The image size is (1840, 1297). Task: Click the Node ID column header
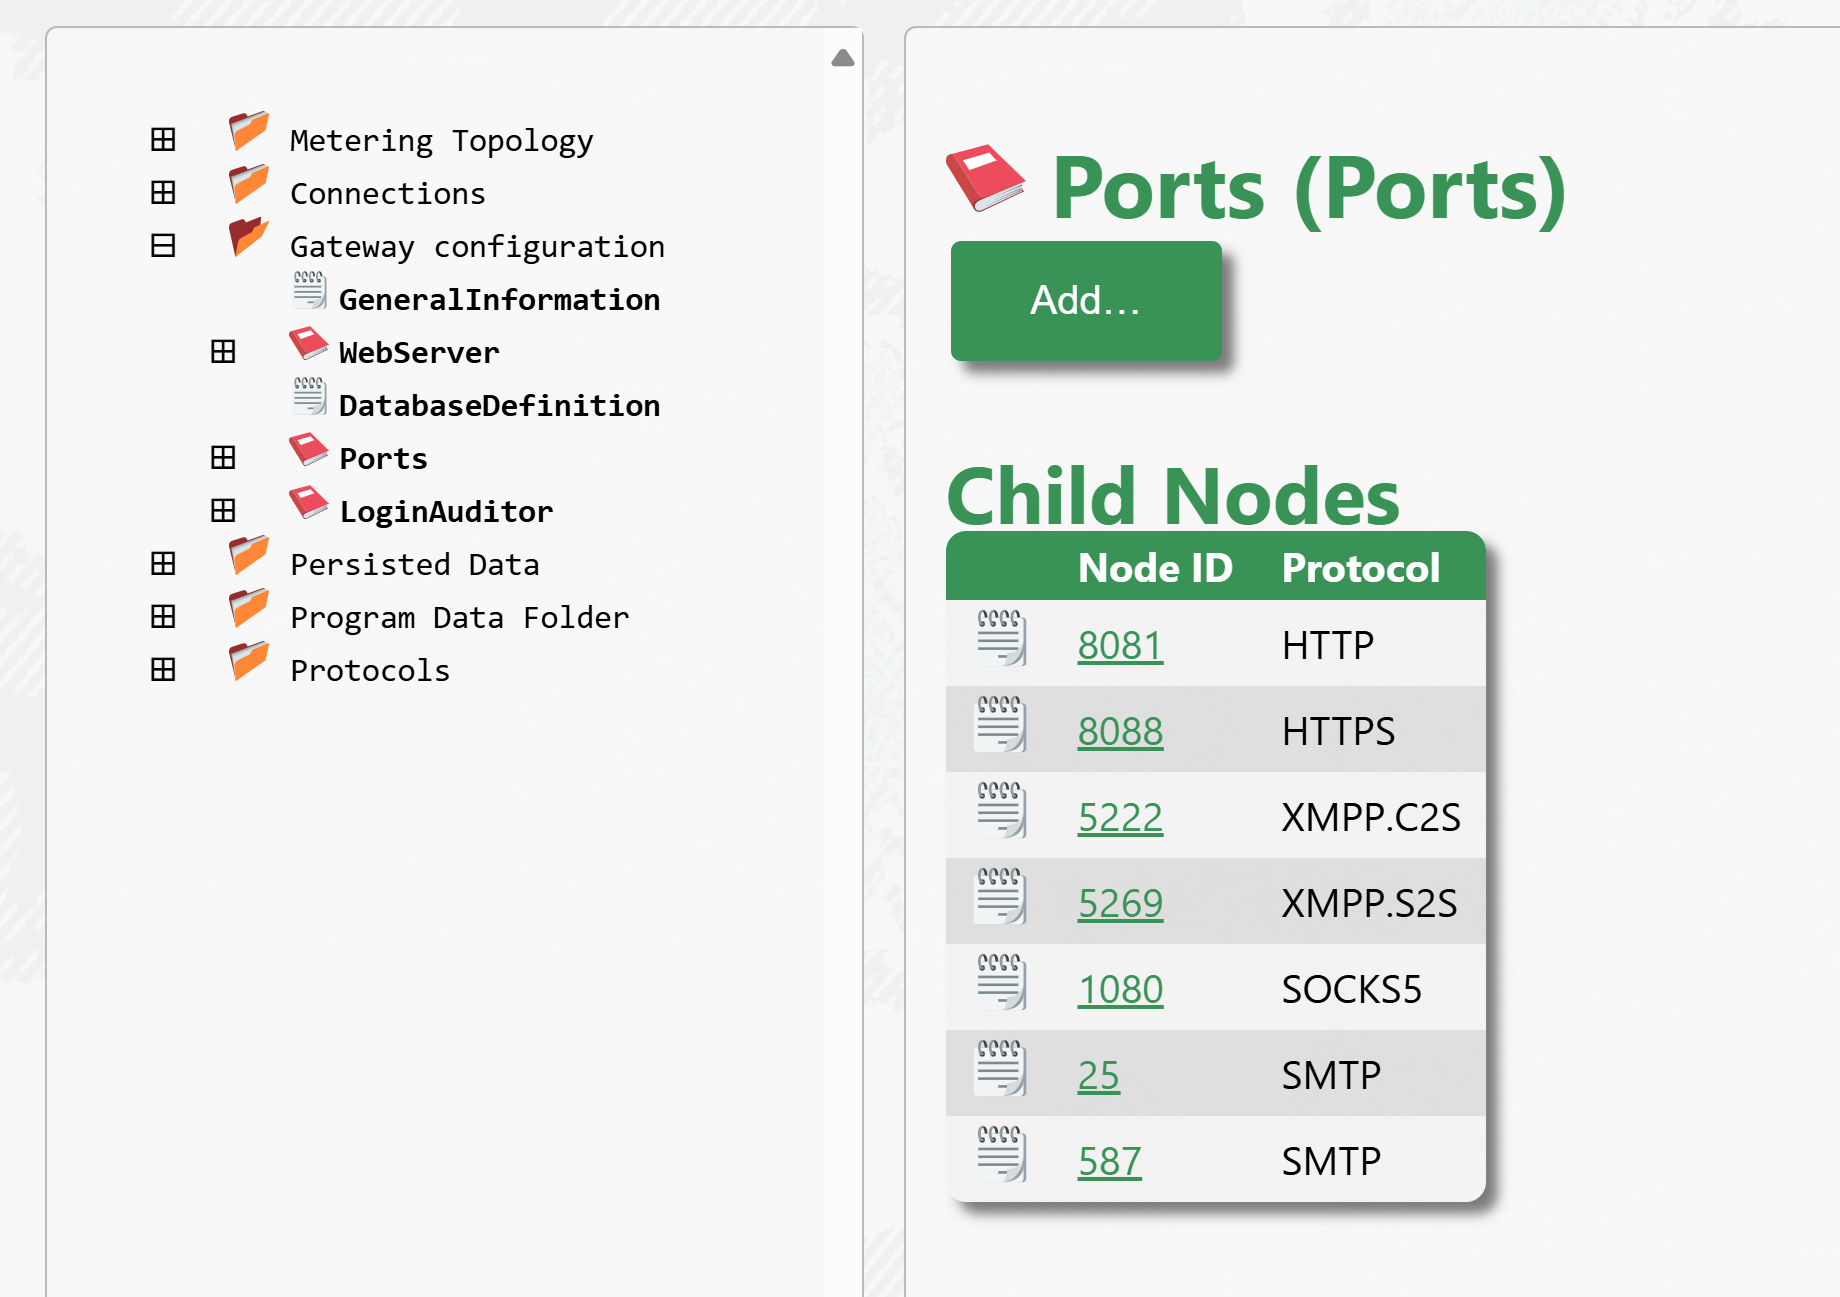pos(1155,568)
